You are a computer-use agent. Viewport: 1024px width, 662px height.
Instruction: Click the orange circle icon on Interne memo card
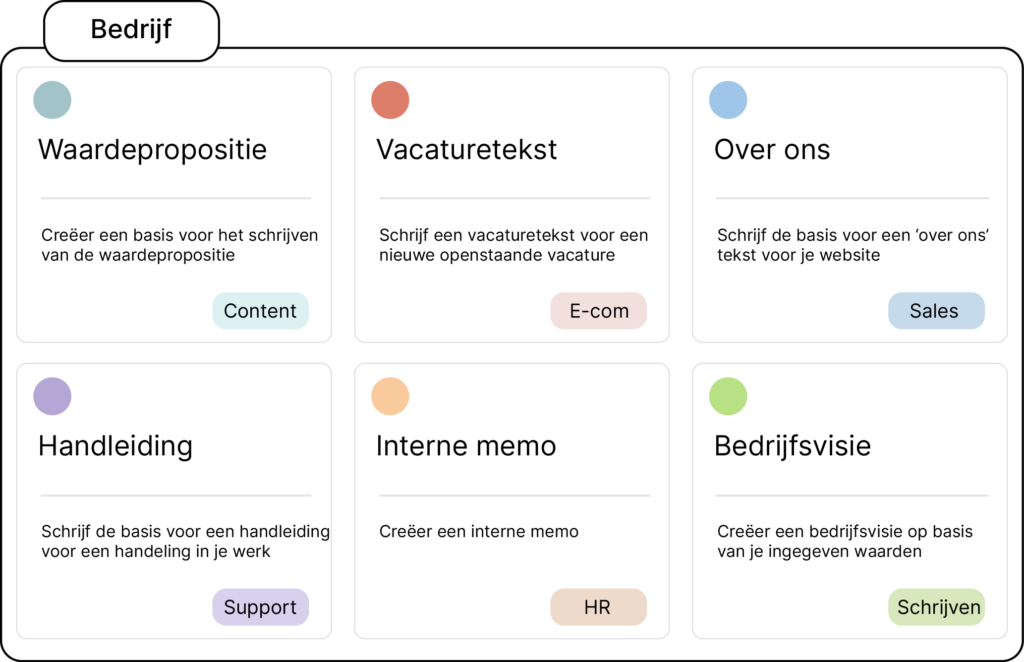point(390,396)
